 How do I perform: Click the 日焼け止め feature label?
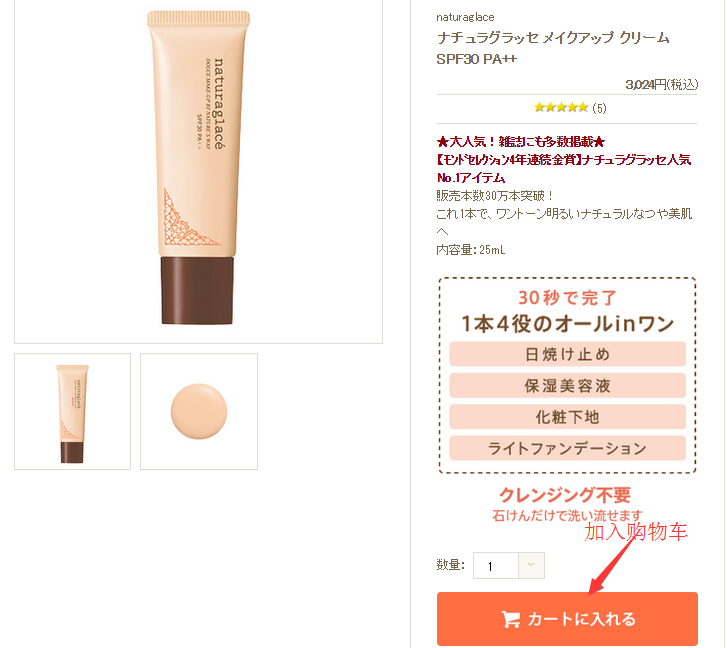click(x=568, y=354)
